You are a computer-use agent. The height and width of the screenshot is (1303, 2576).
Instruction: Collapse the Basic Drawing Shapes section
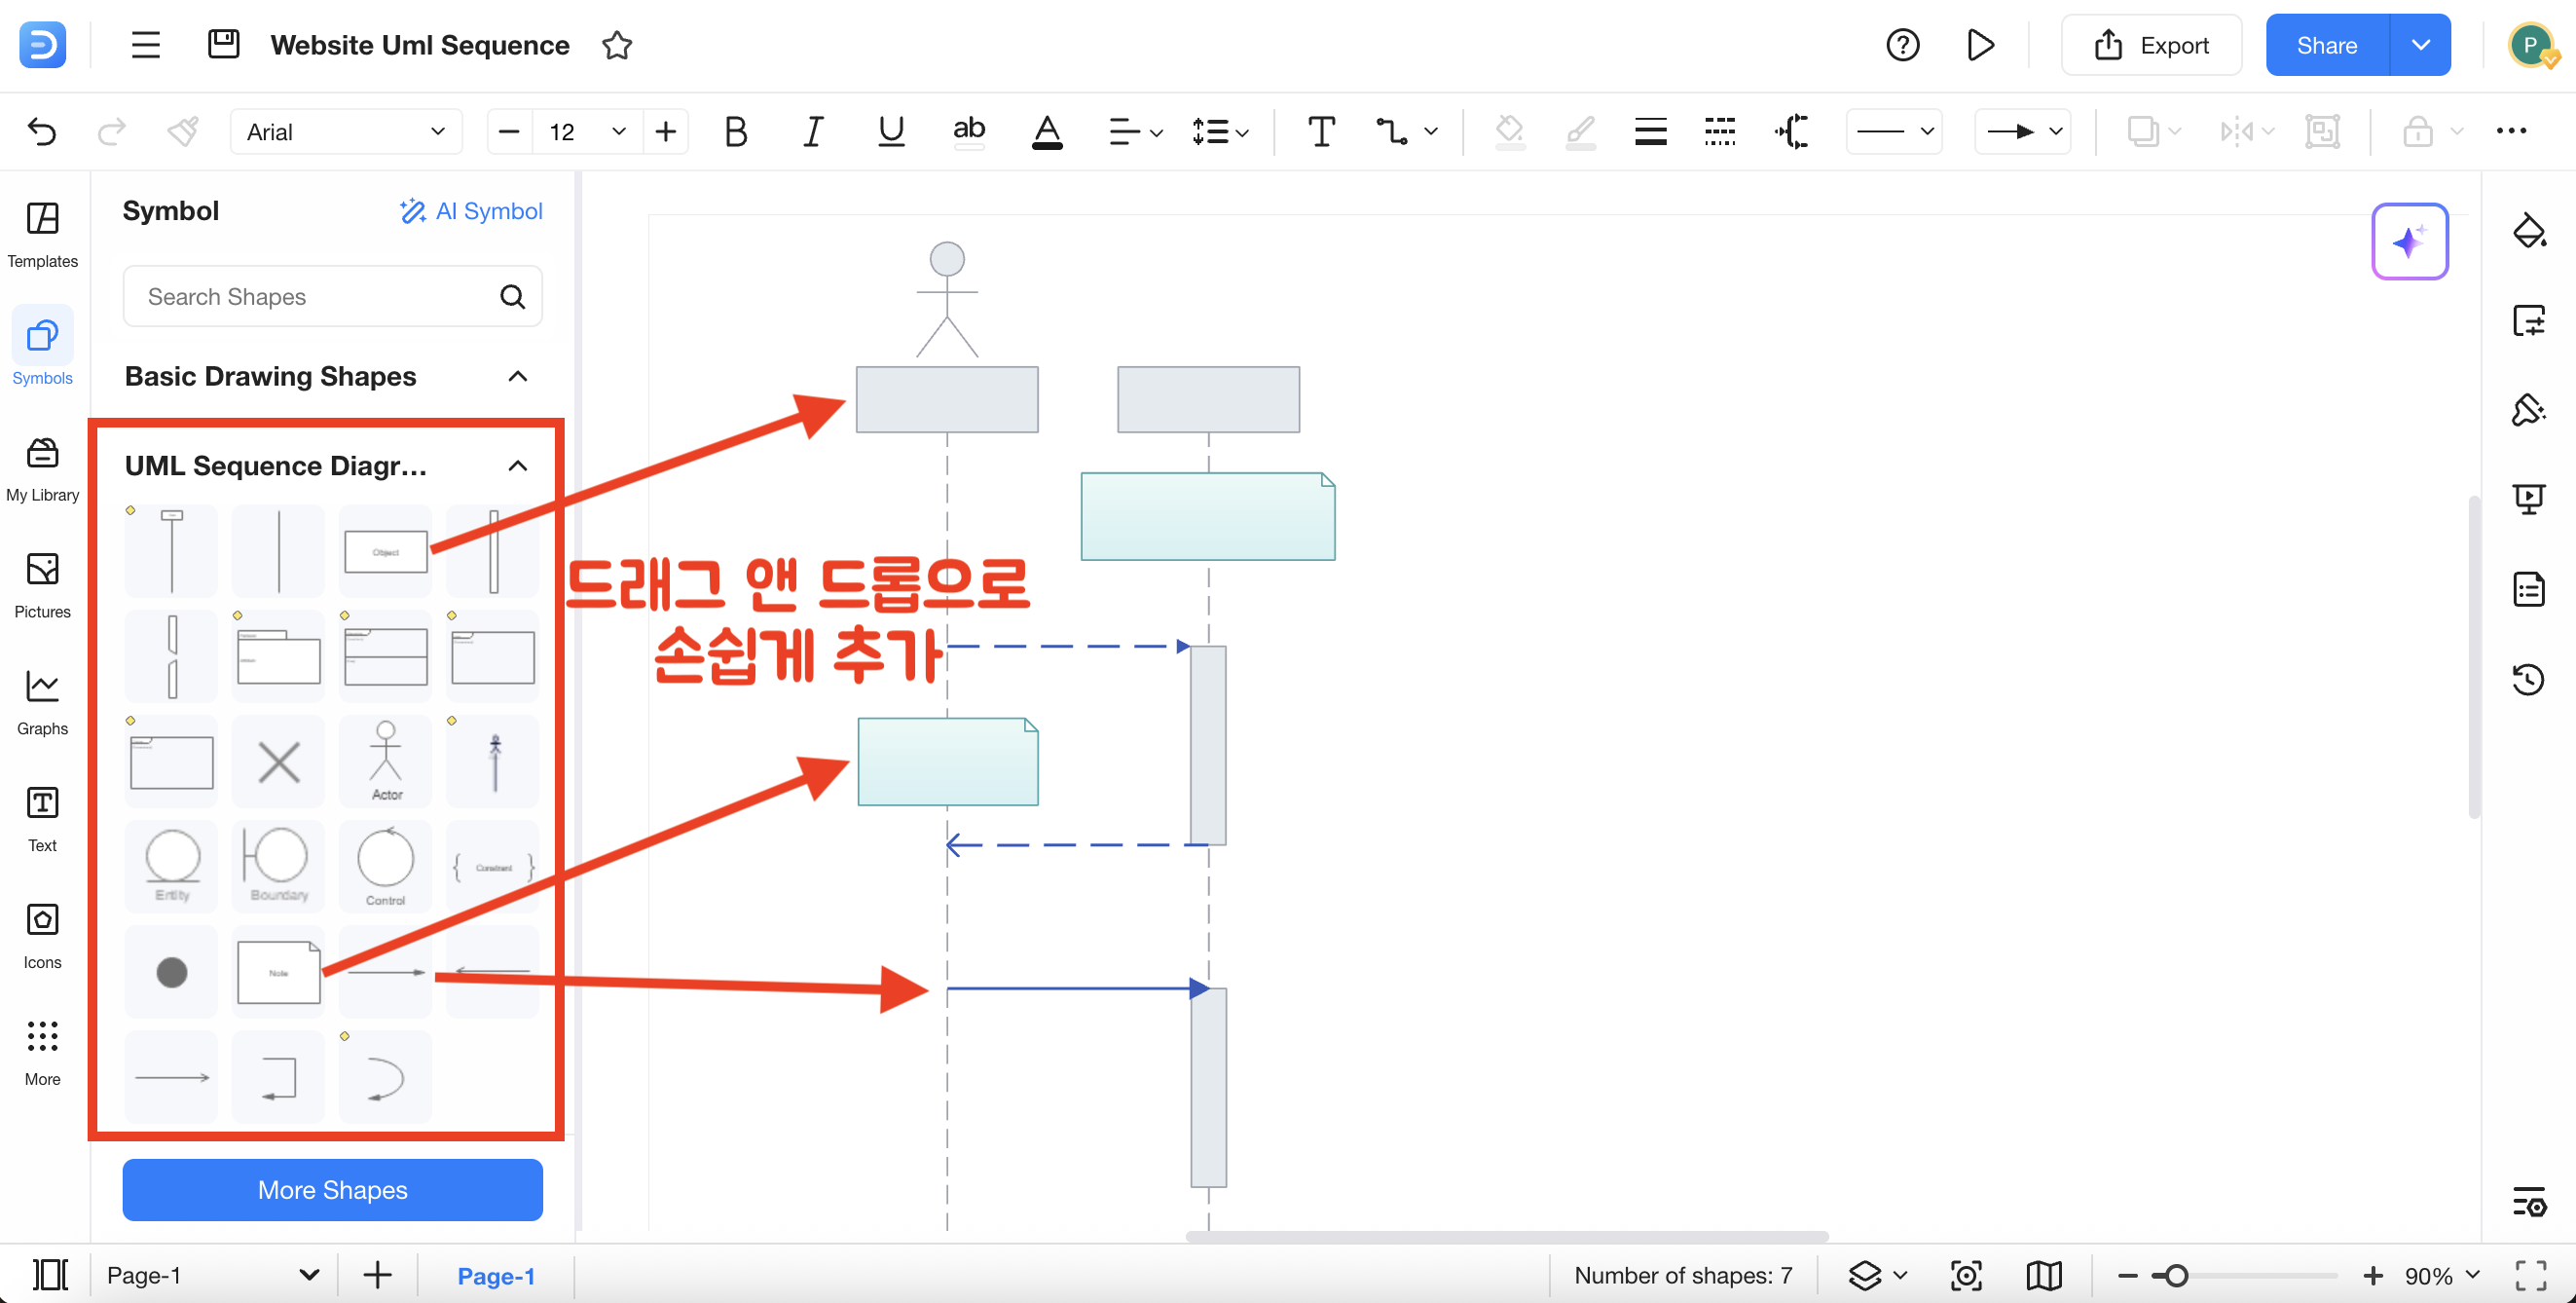[517, 377]
